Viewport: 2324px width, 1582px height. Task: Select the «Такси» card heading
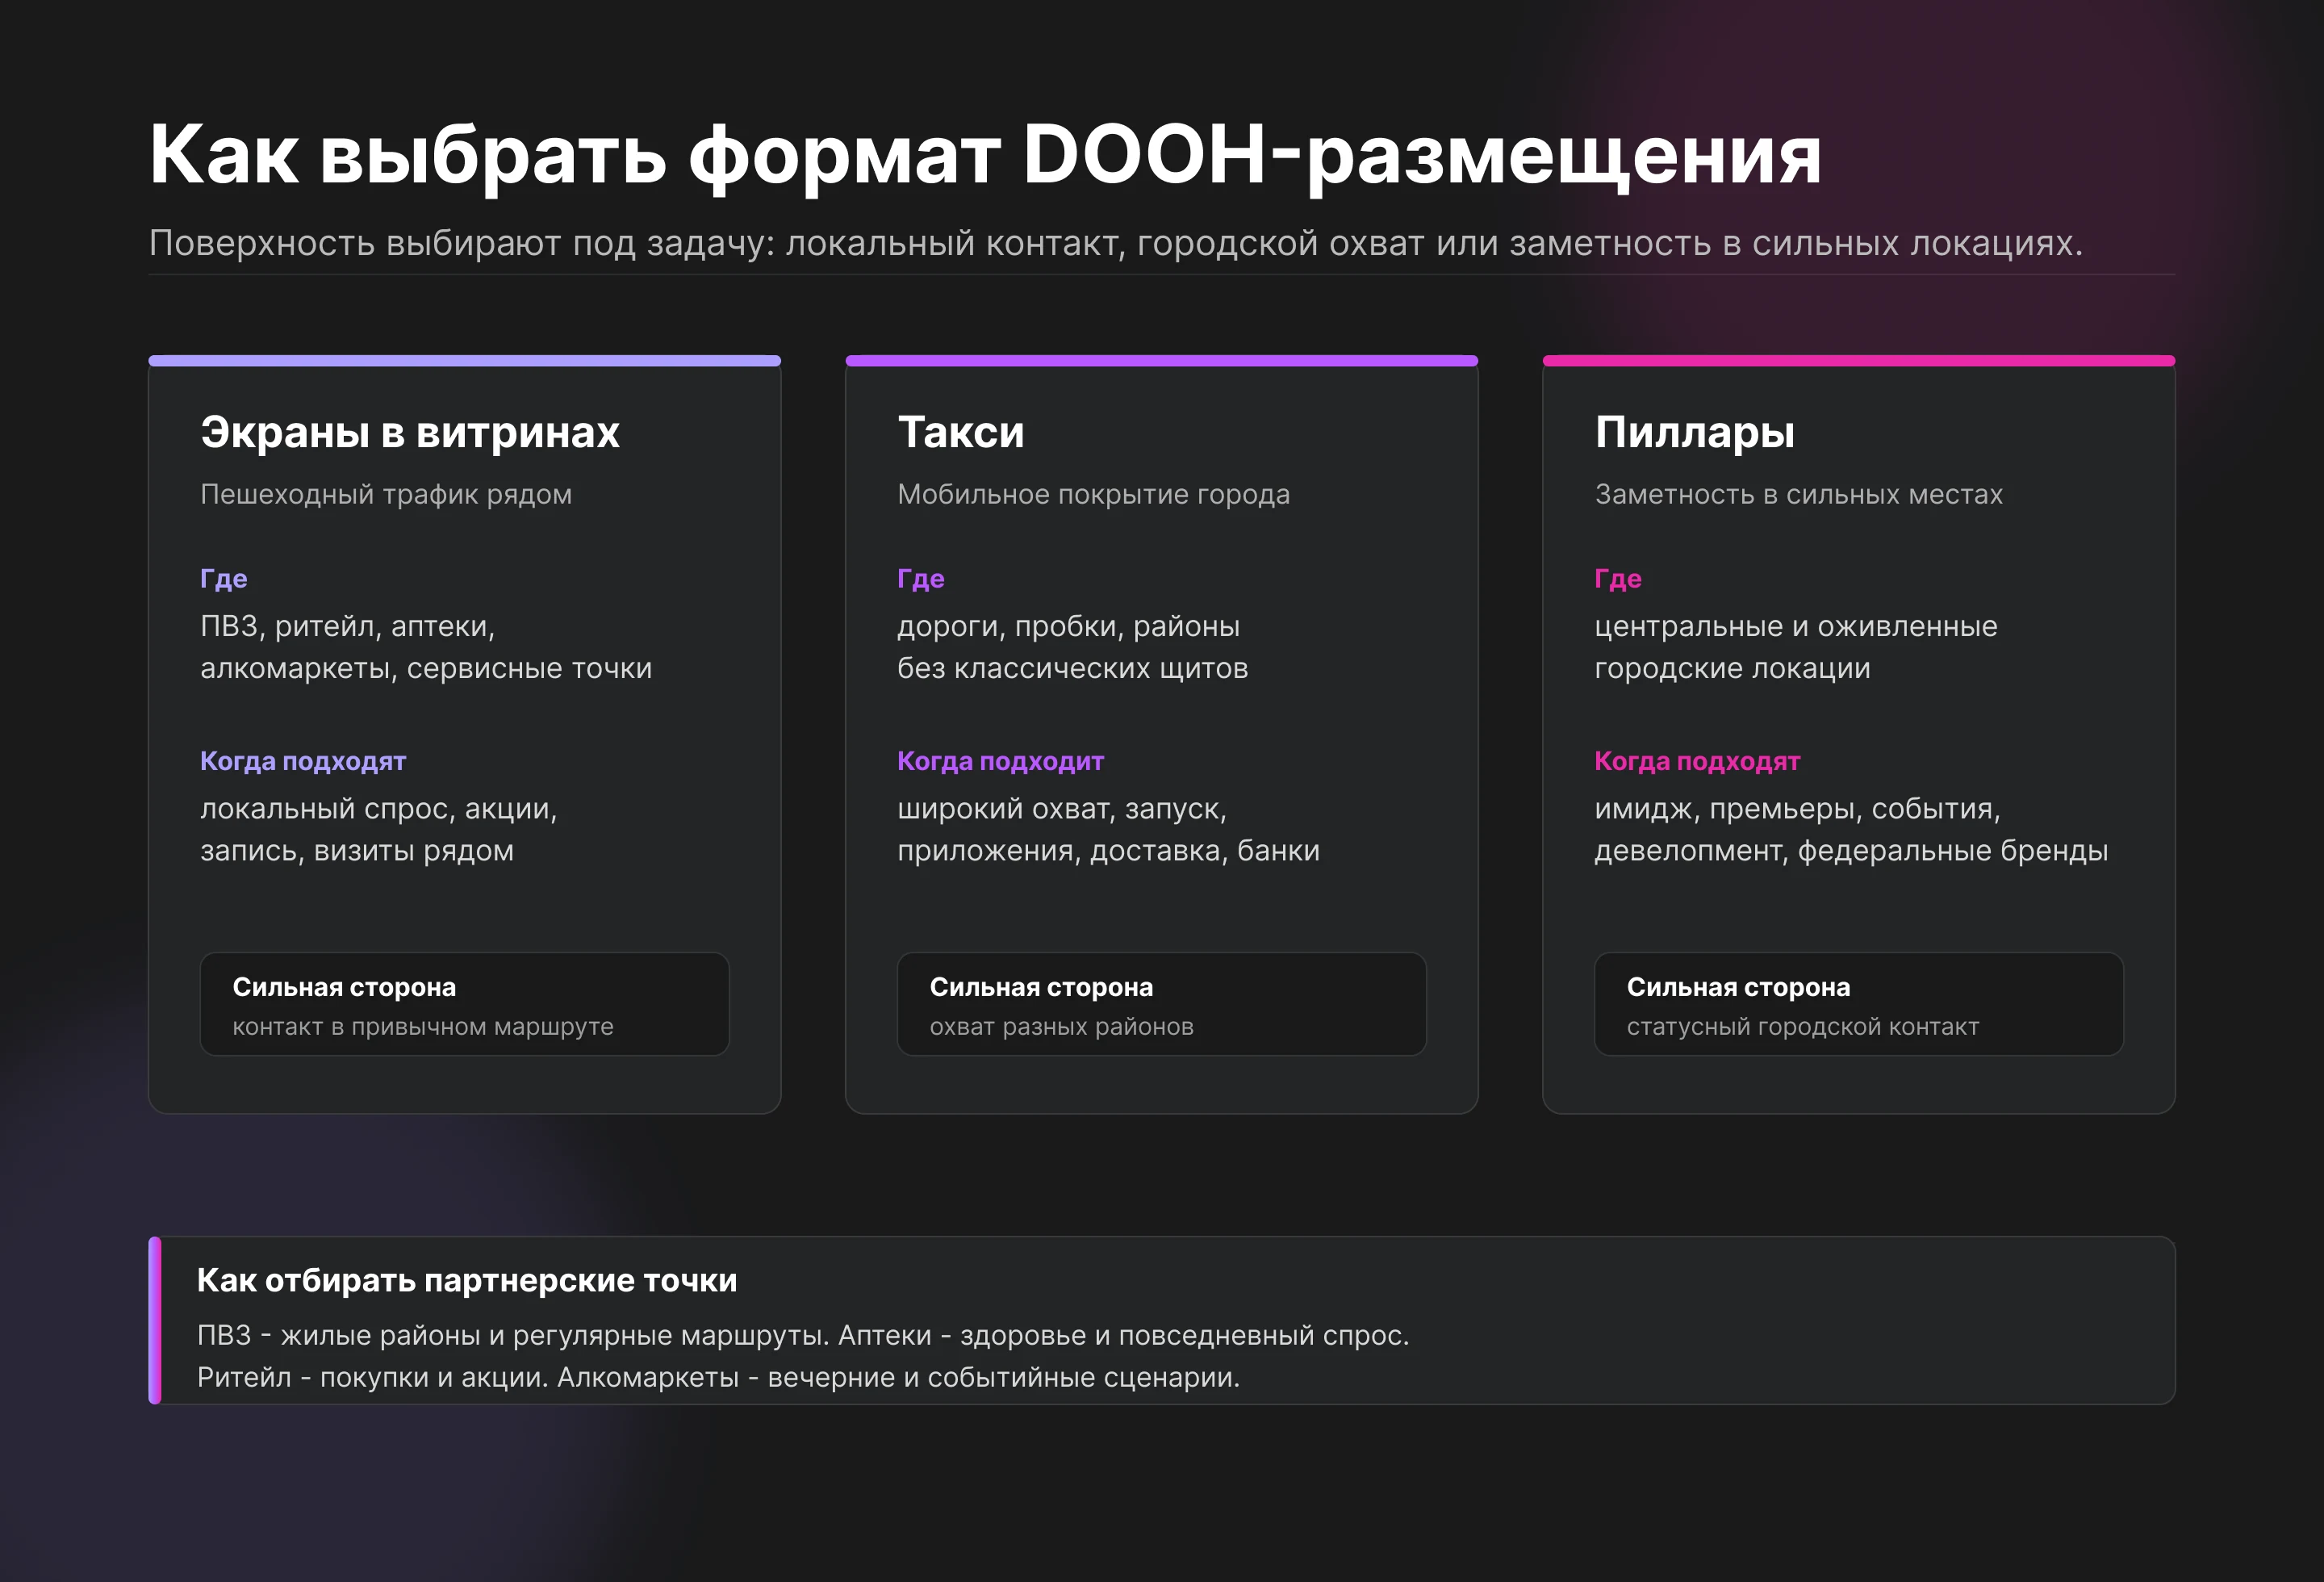click(x=961, y=433)
